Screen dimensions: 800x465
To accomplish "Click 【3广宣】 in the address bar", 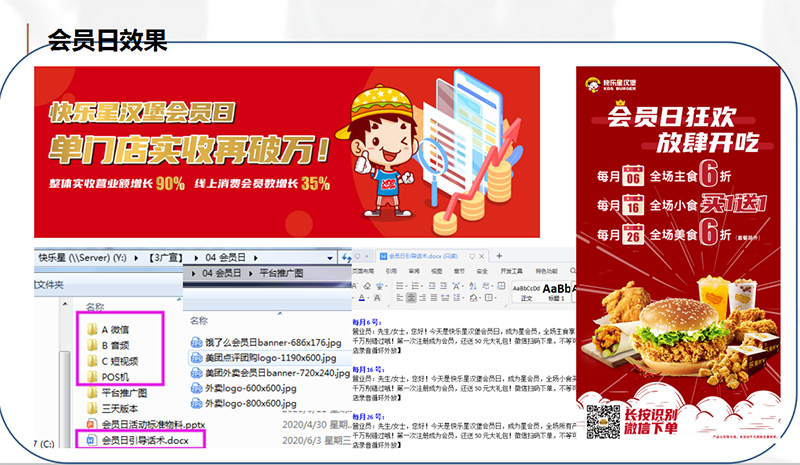I will [x=165, y=258].
